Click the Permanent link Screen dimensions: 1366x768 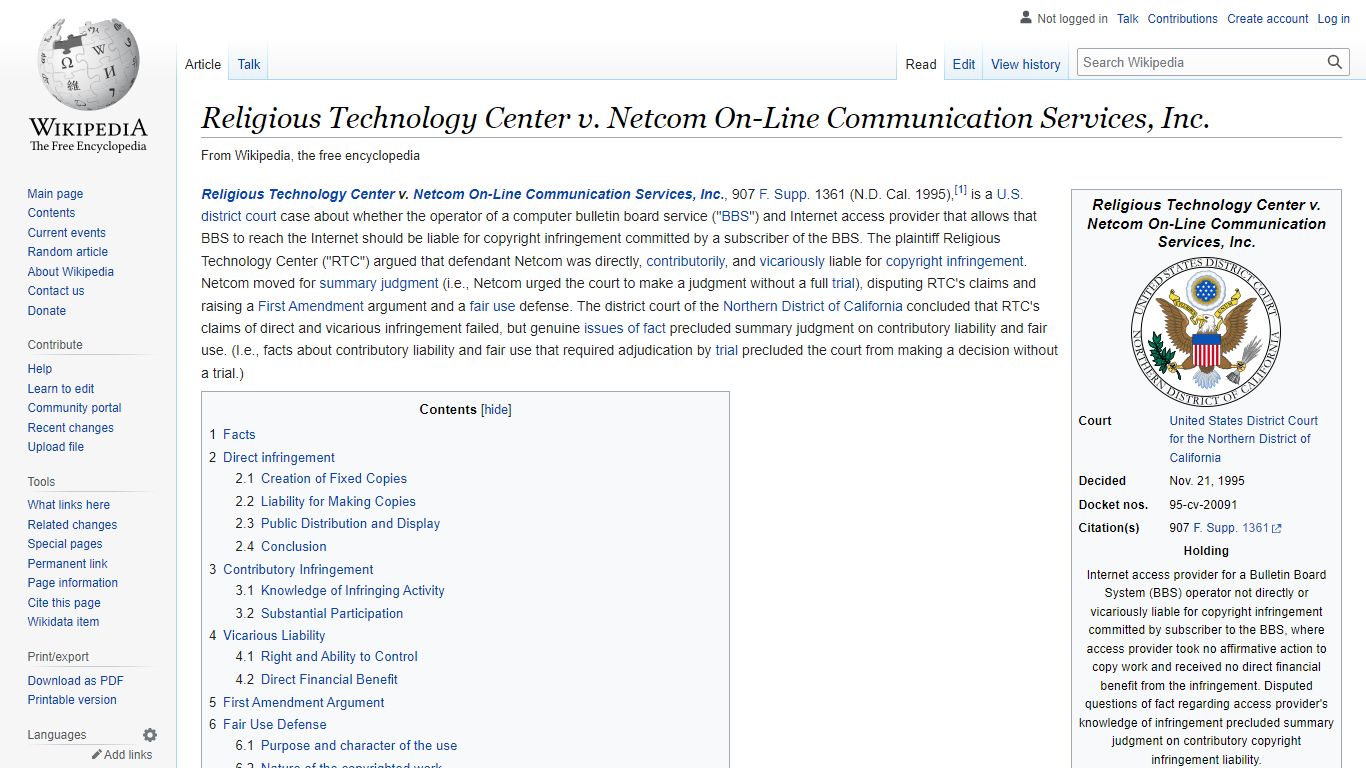click(67, 564)
